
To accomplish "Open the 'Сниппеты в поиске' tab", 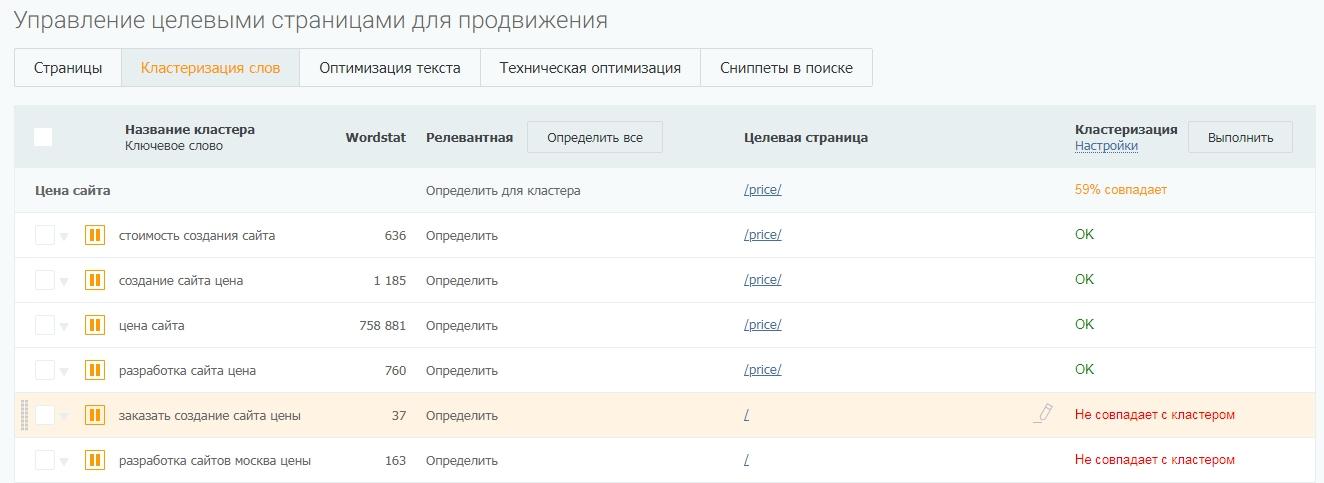I will click(x=786, y=68).
